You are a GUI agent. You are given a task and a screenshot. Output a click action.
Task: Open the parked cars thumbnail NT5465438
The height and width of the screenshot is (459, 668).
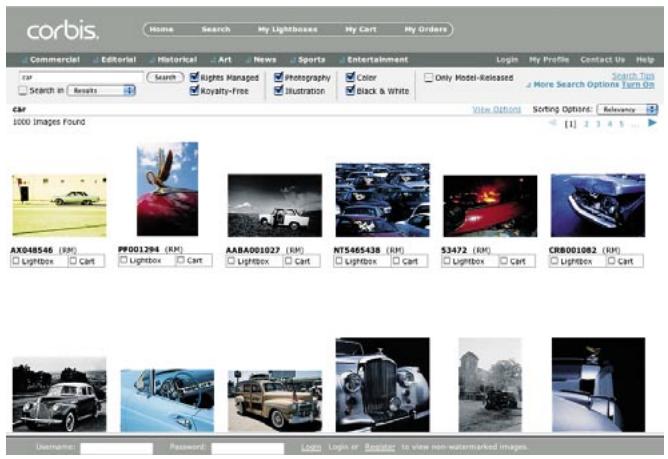tap(382, 200)
